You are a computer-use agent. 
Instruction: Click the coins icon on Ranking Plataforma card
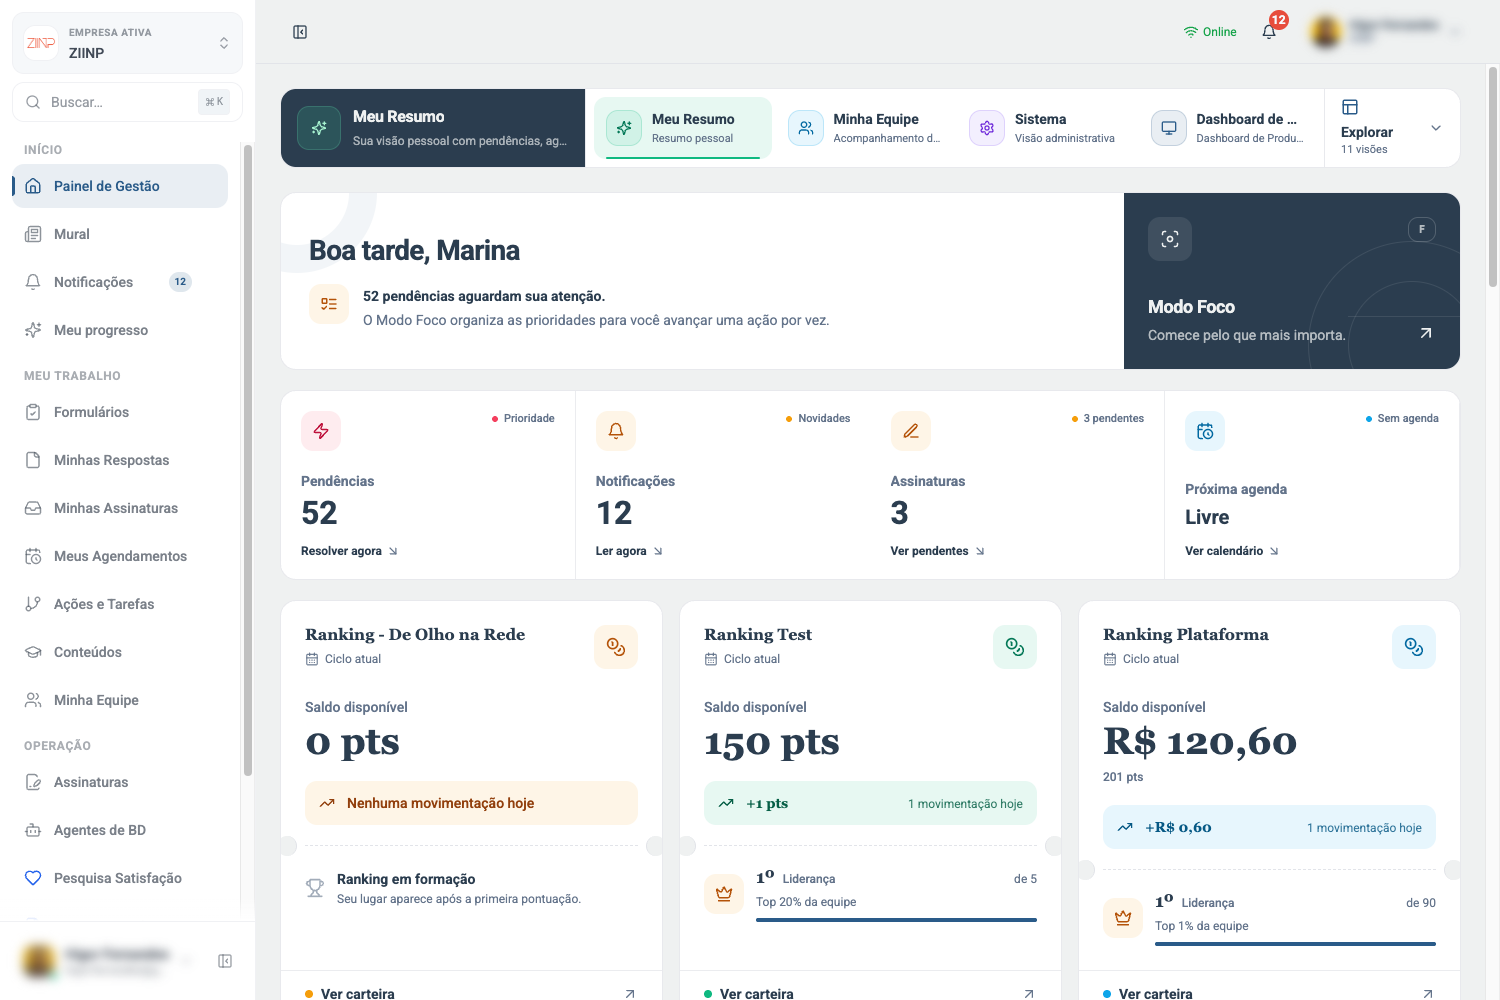[1414, 647]
